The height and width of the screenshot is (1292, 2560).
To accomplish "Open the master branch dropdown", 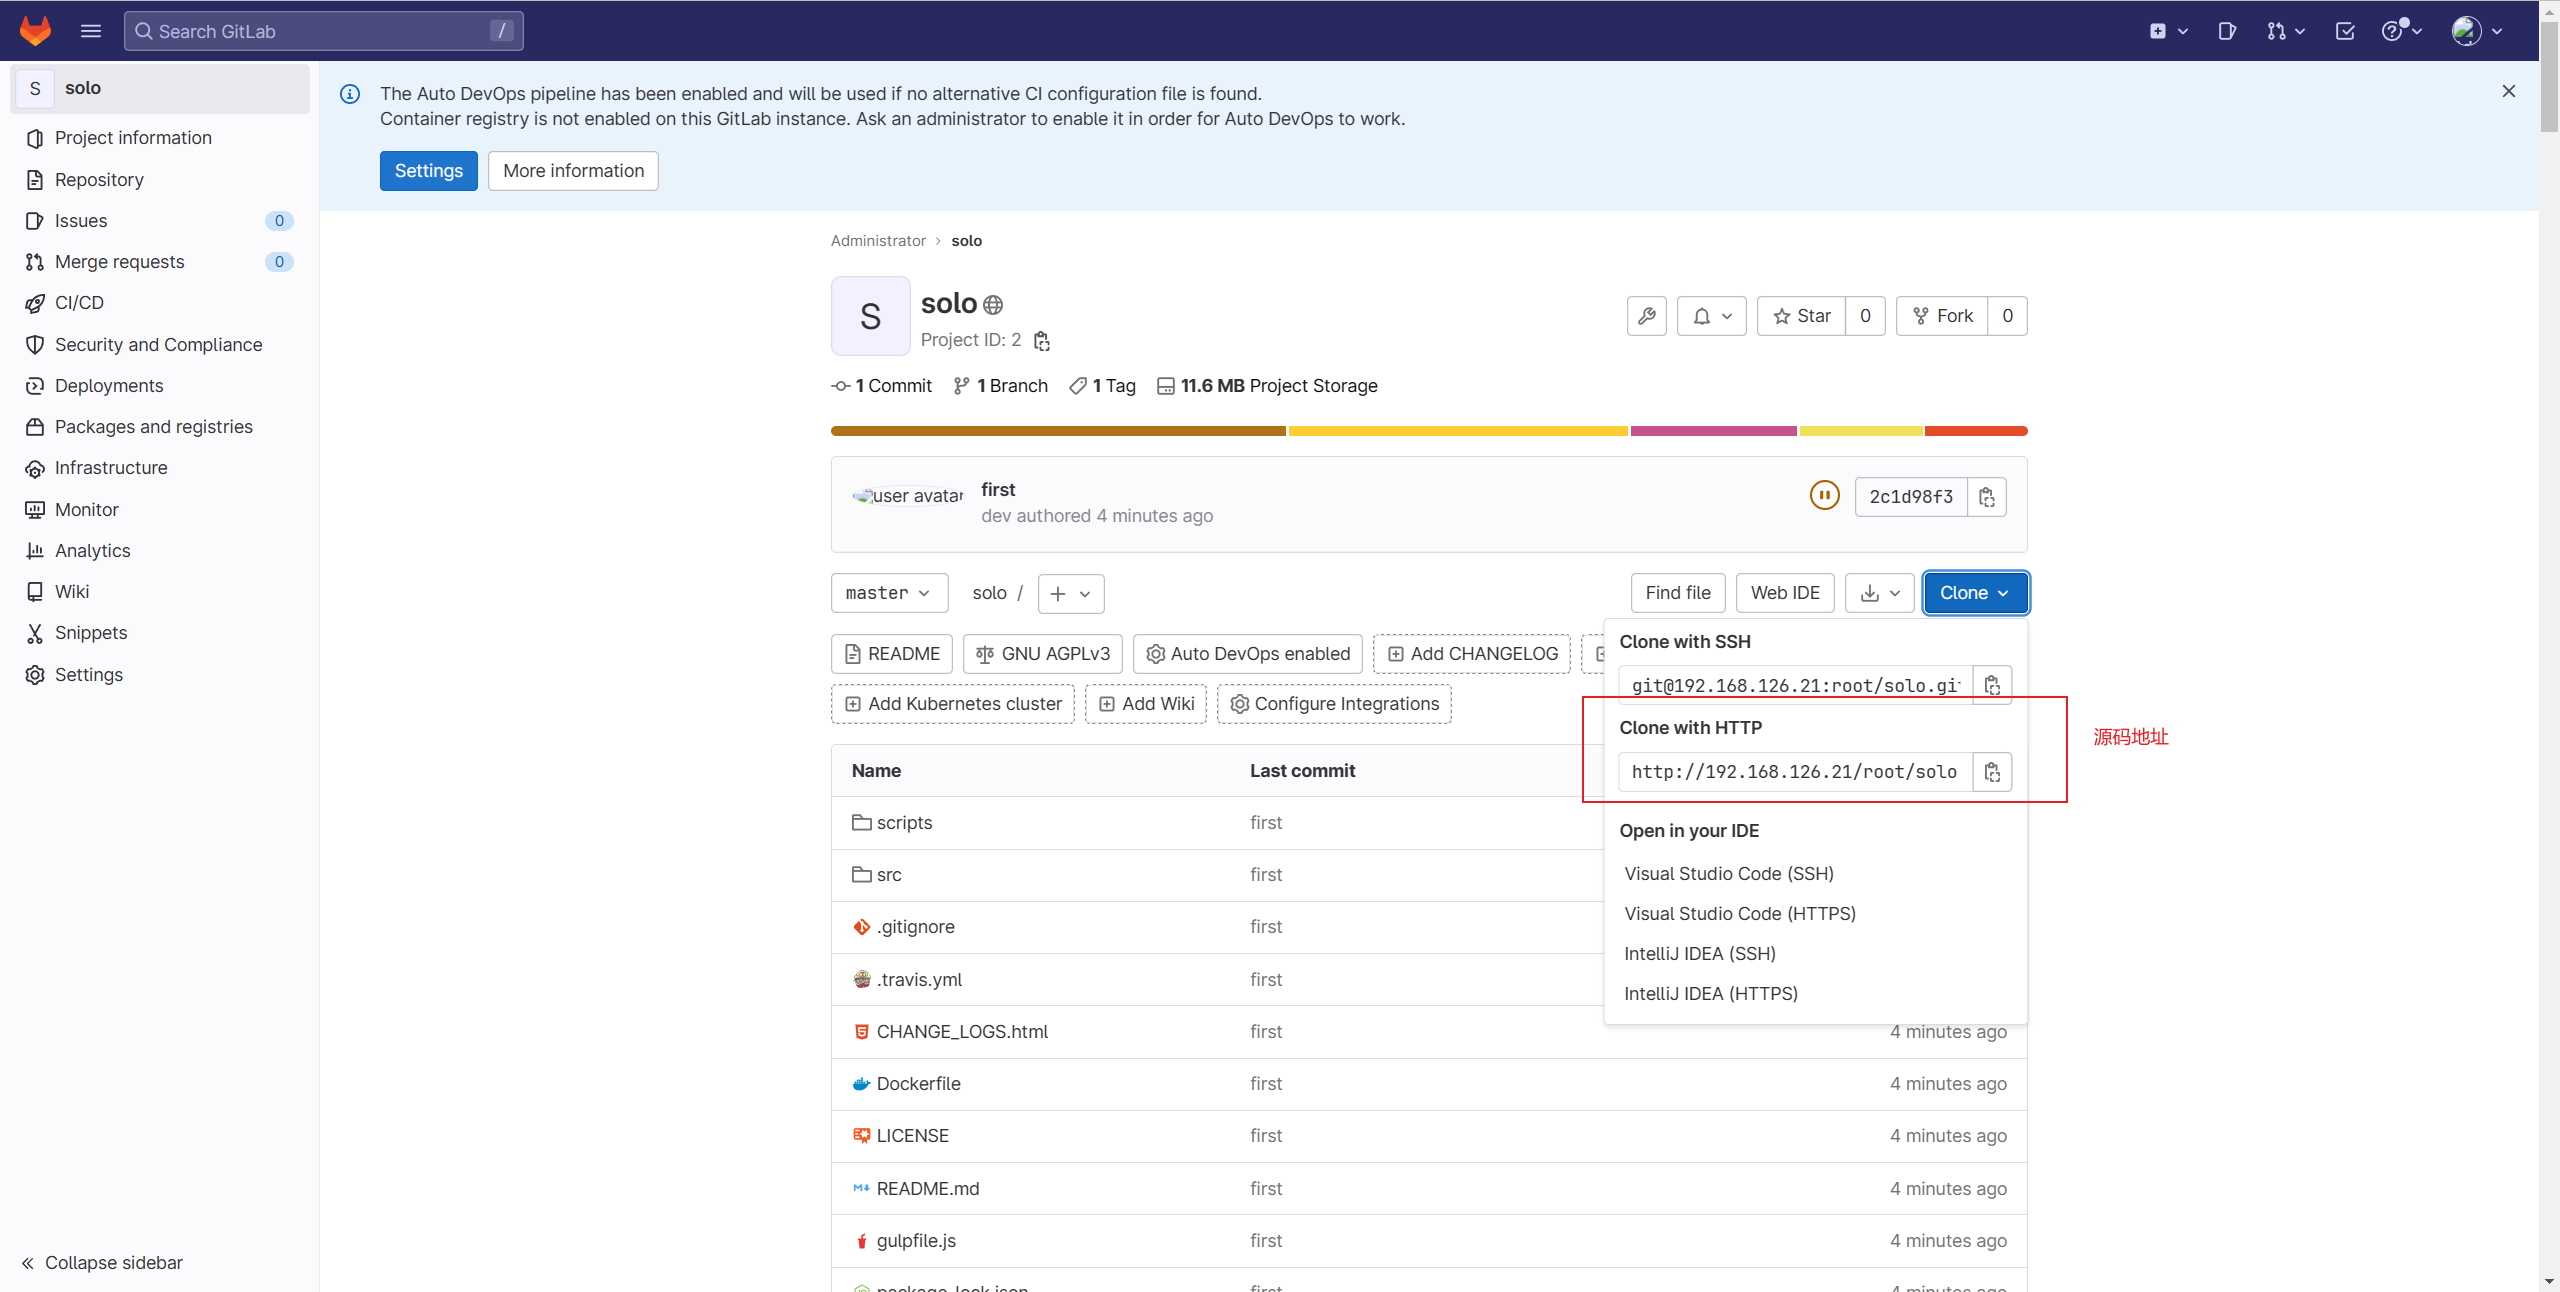I will click(x=889, y=593).
